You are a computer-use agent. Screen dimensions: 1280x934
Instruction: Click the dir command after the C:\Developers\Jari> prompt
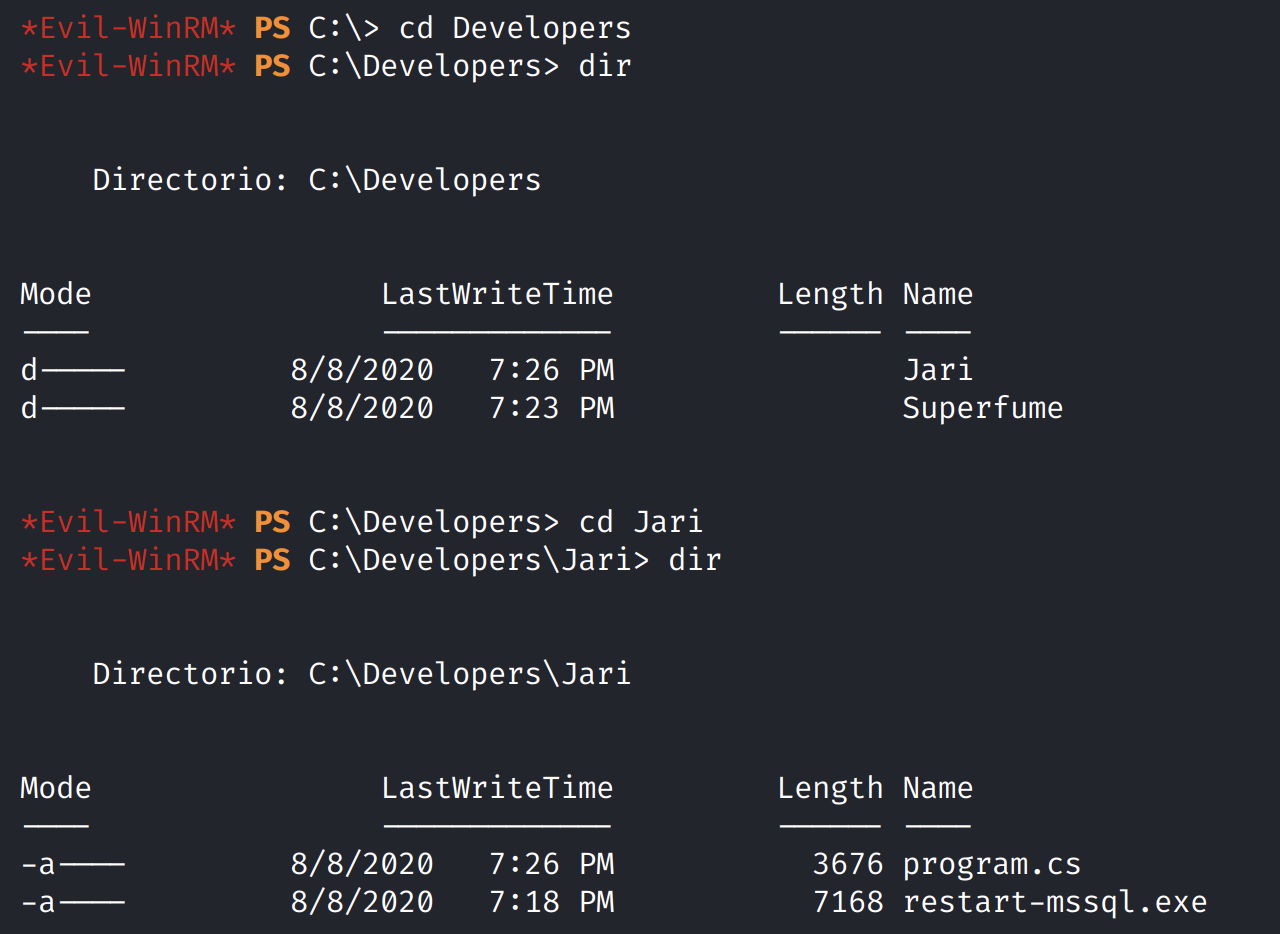(694, 560)
